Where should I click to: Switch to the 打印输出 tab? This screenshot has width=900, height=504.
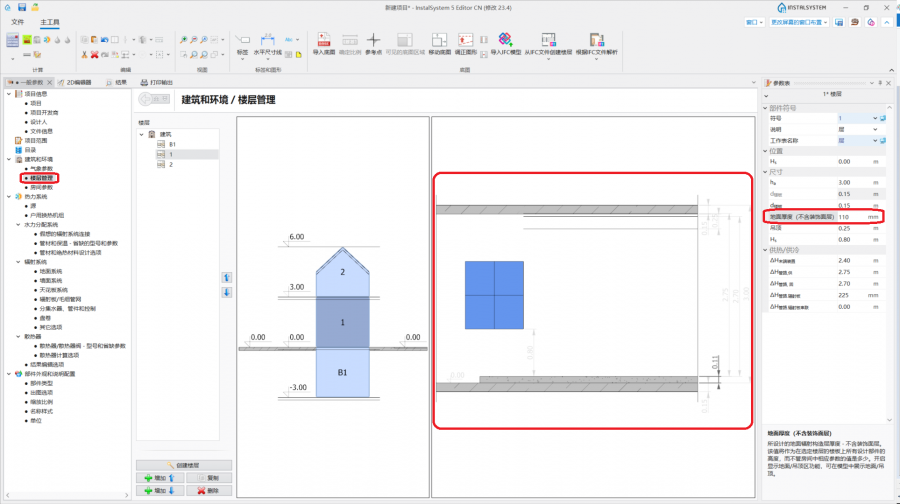pos(156,83)
